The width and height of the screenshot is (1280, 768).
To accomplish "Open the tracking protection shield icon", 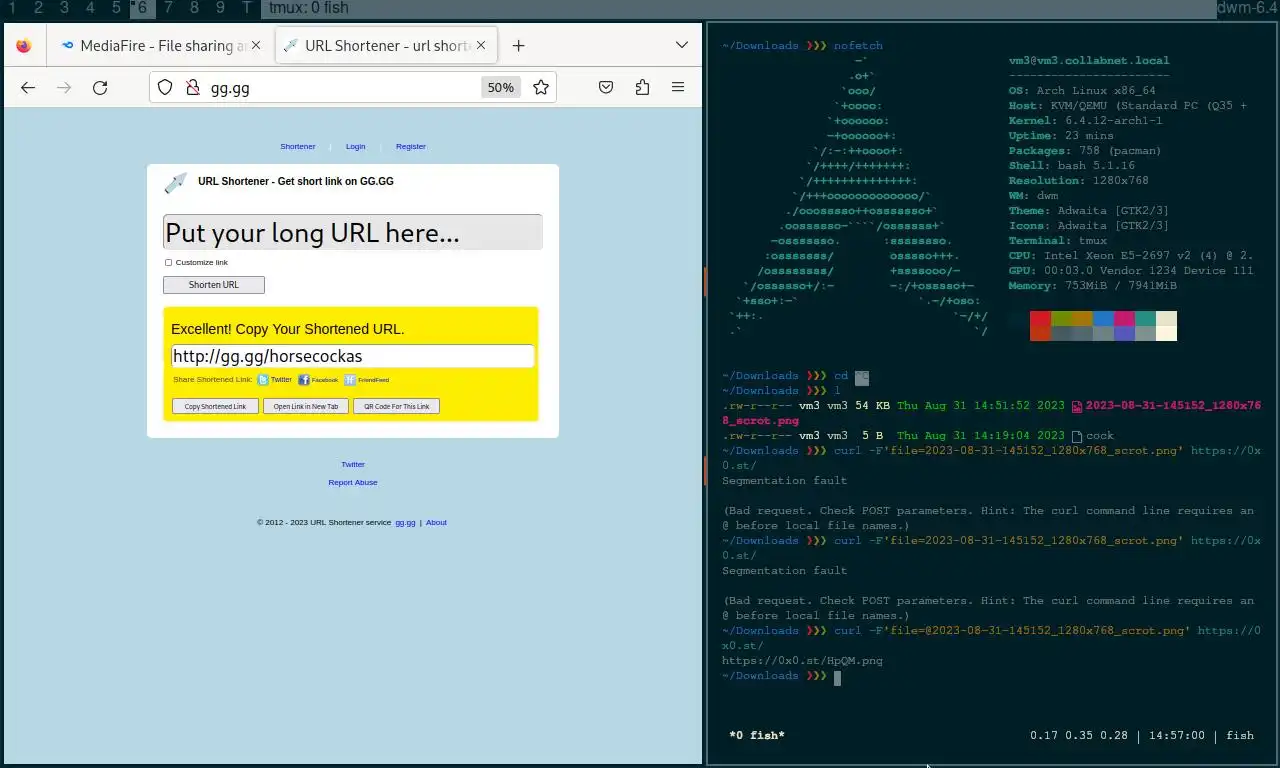I will [166, 88].
